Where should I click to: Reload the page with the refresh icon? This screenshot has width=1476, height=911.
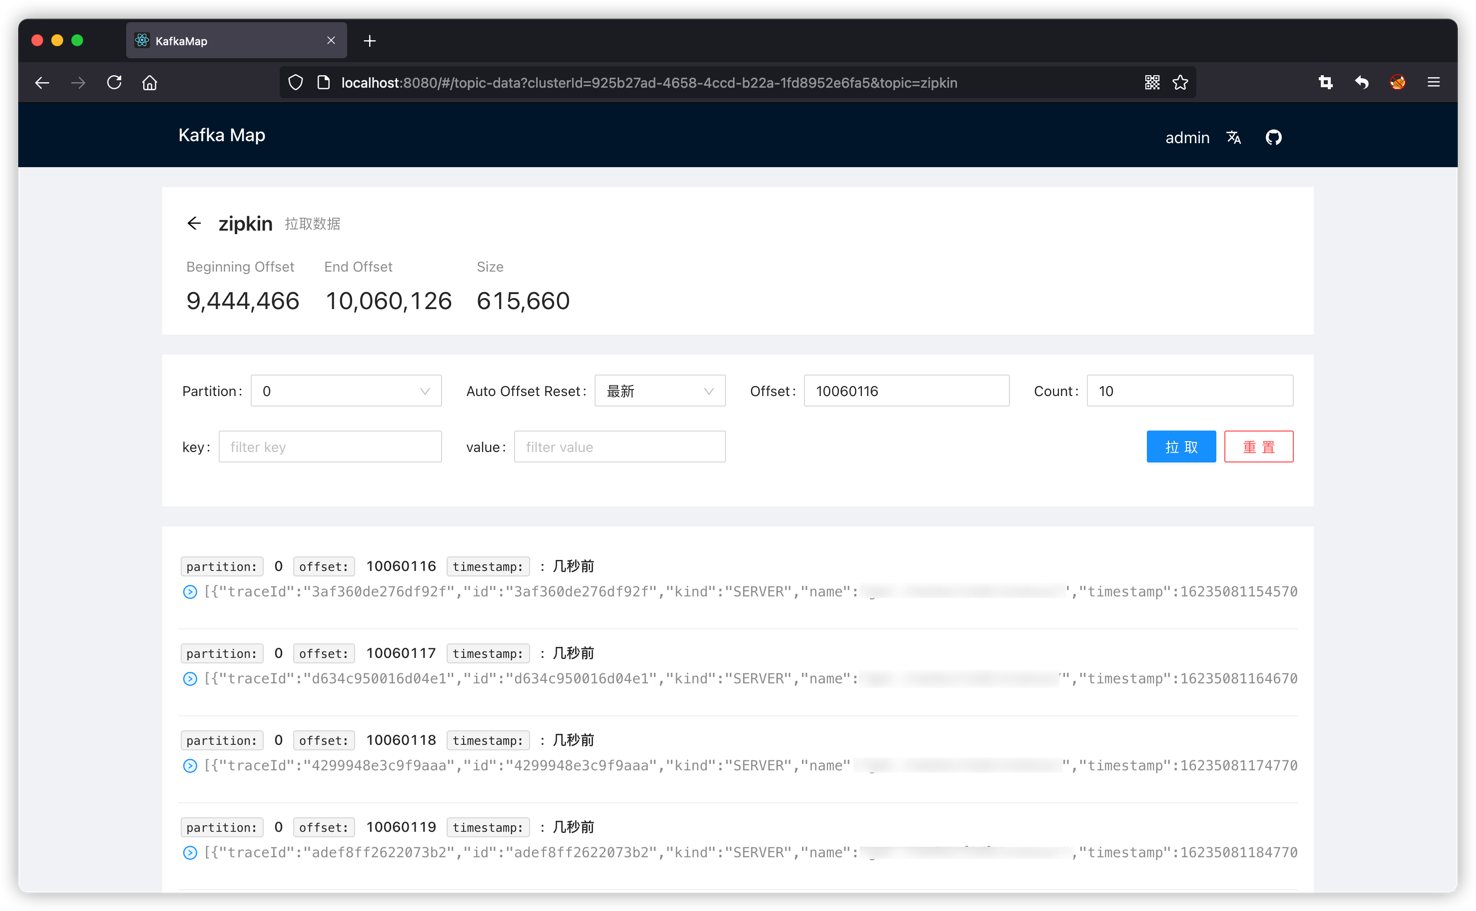pyautogui.click(x=113, y=82)
